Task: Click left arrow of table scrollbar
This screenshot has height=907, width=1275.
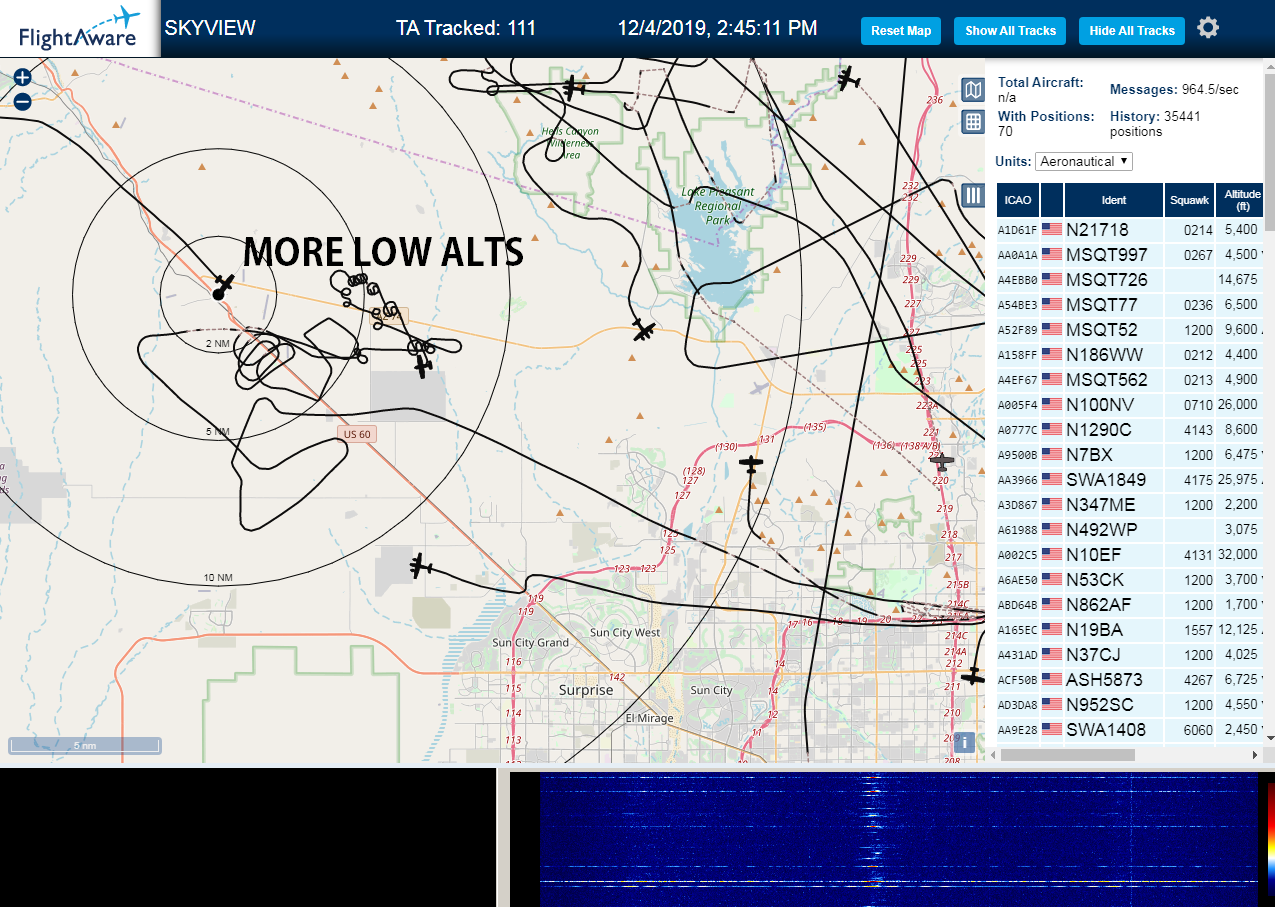Action: [x=993, y=755]
